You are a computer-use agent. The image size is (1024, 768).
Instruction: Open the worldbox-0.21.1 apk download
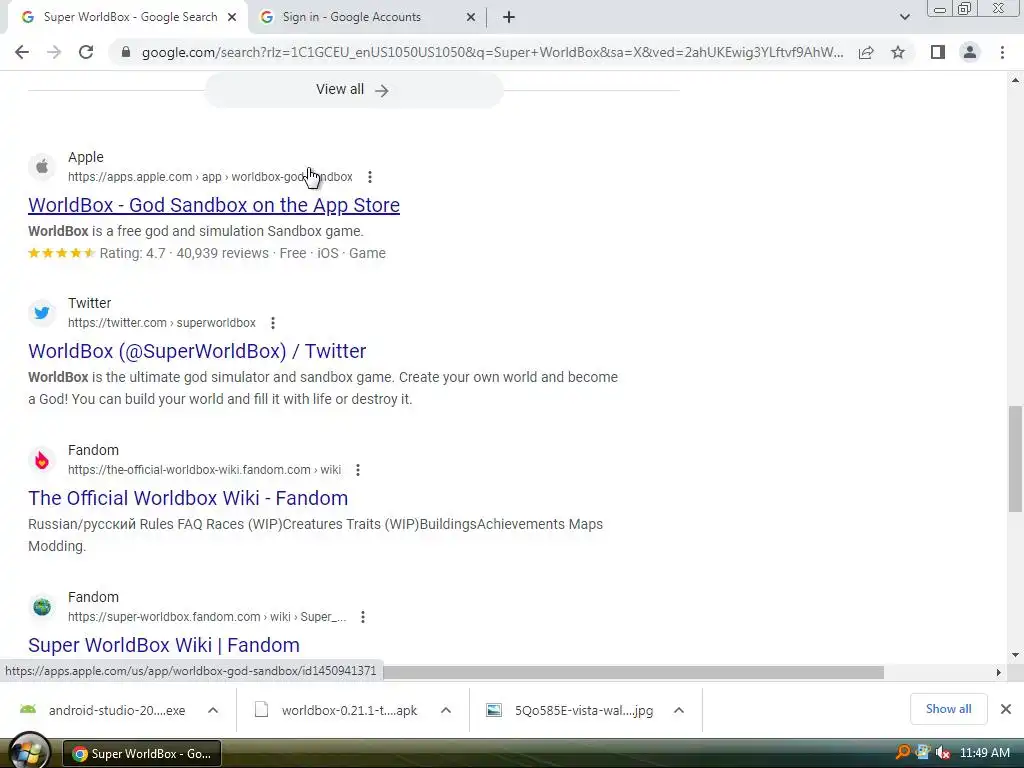(338, 710)
